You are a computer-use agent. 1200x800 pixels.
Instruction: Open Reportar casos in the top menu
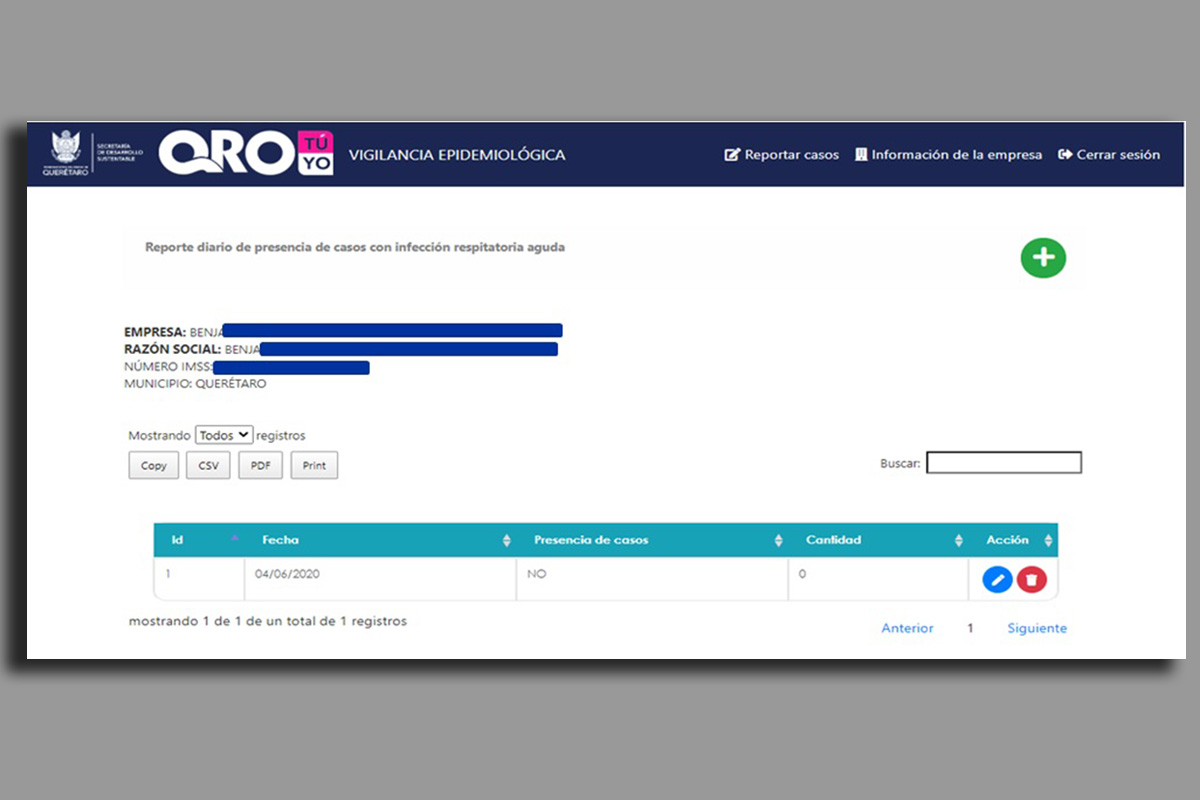782,155
